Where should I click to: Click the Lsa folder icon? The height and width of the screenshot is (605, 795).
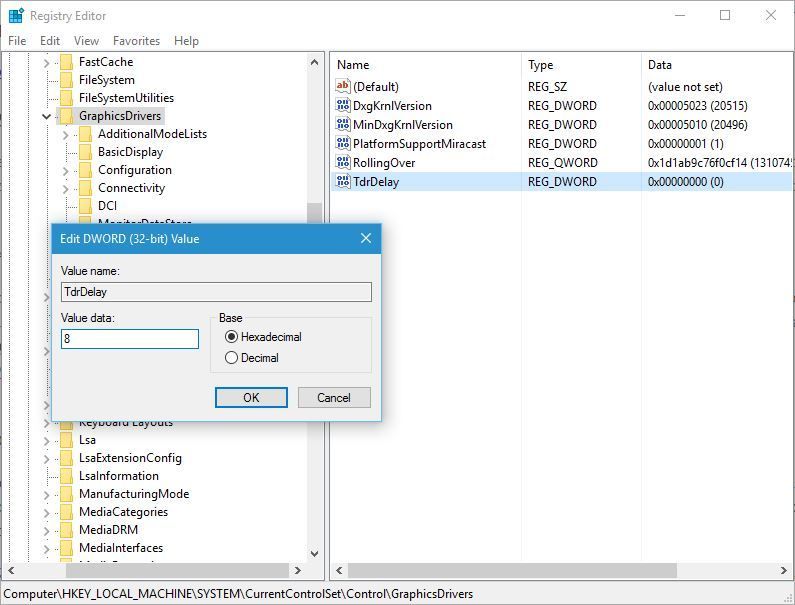point(66,440)
